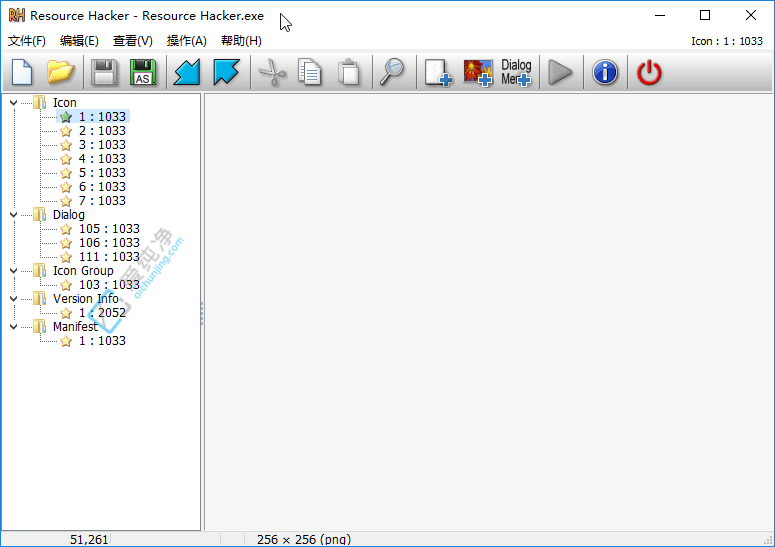Click the status bar resize grip

pos(768,540)
